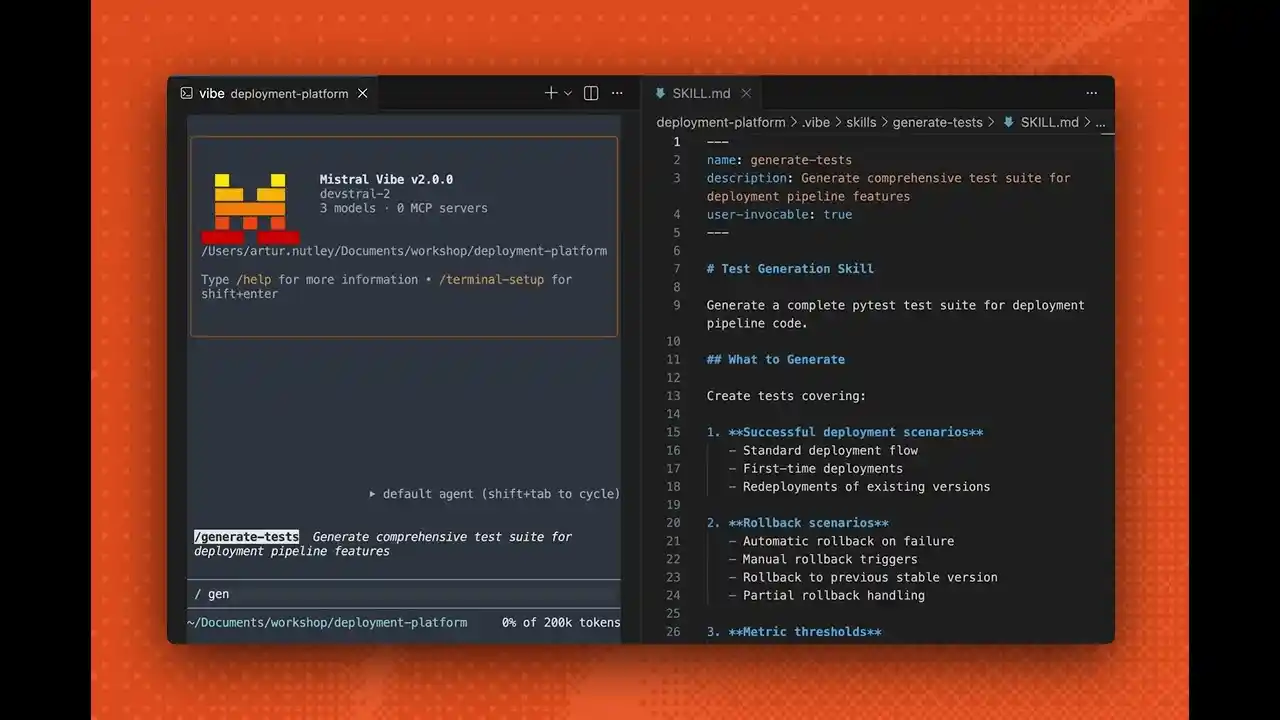Screen dimensions: 1280x720
Task: Open the dropdown arrow beside the plus icon
Action: pos(568,93)
